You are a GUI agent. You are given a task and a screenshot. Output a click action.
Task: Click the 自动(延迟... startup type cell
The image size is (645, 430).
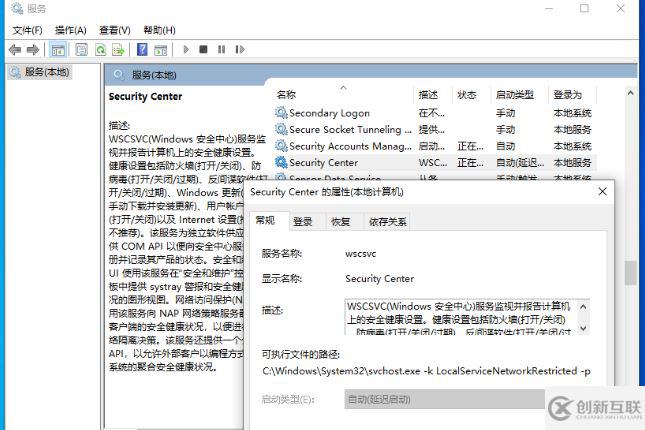(x=520, y=163)
